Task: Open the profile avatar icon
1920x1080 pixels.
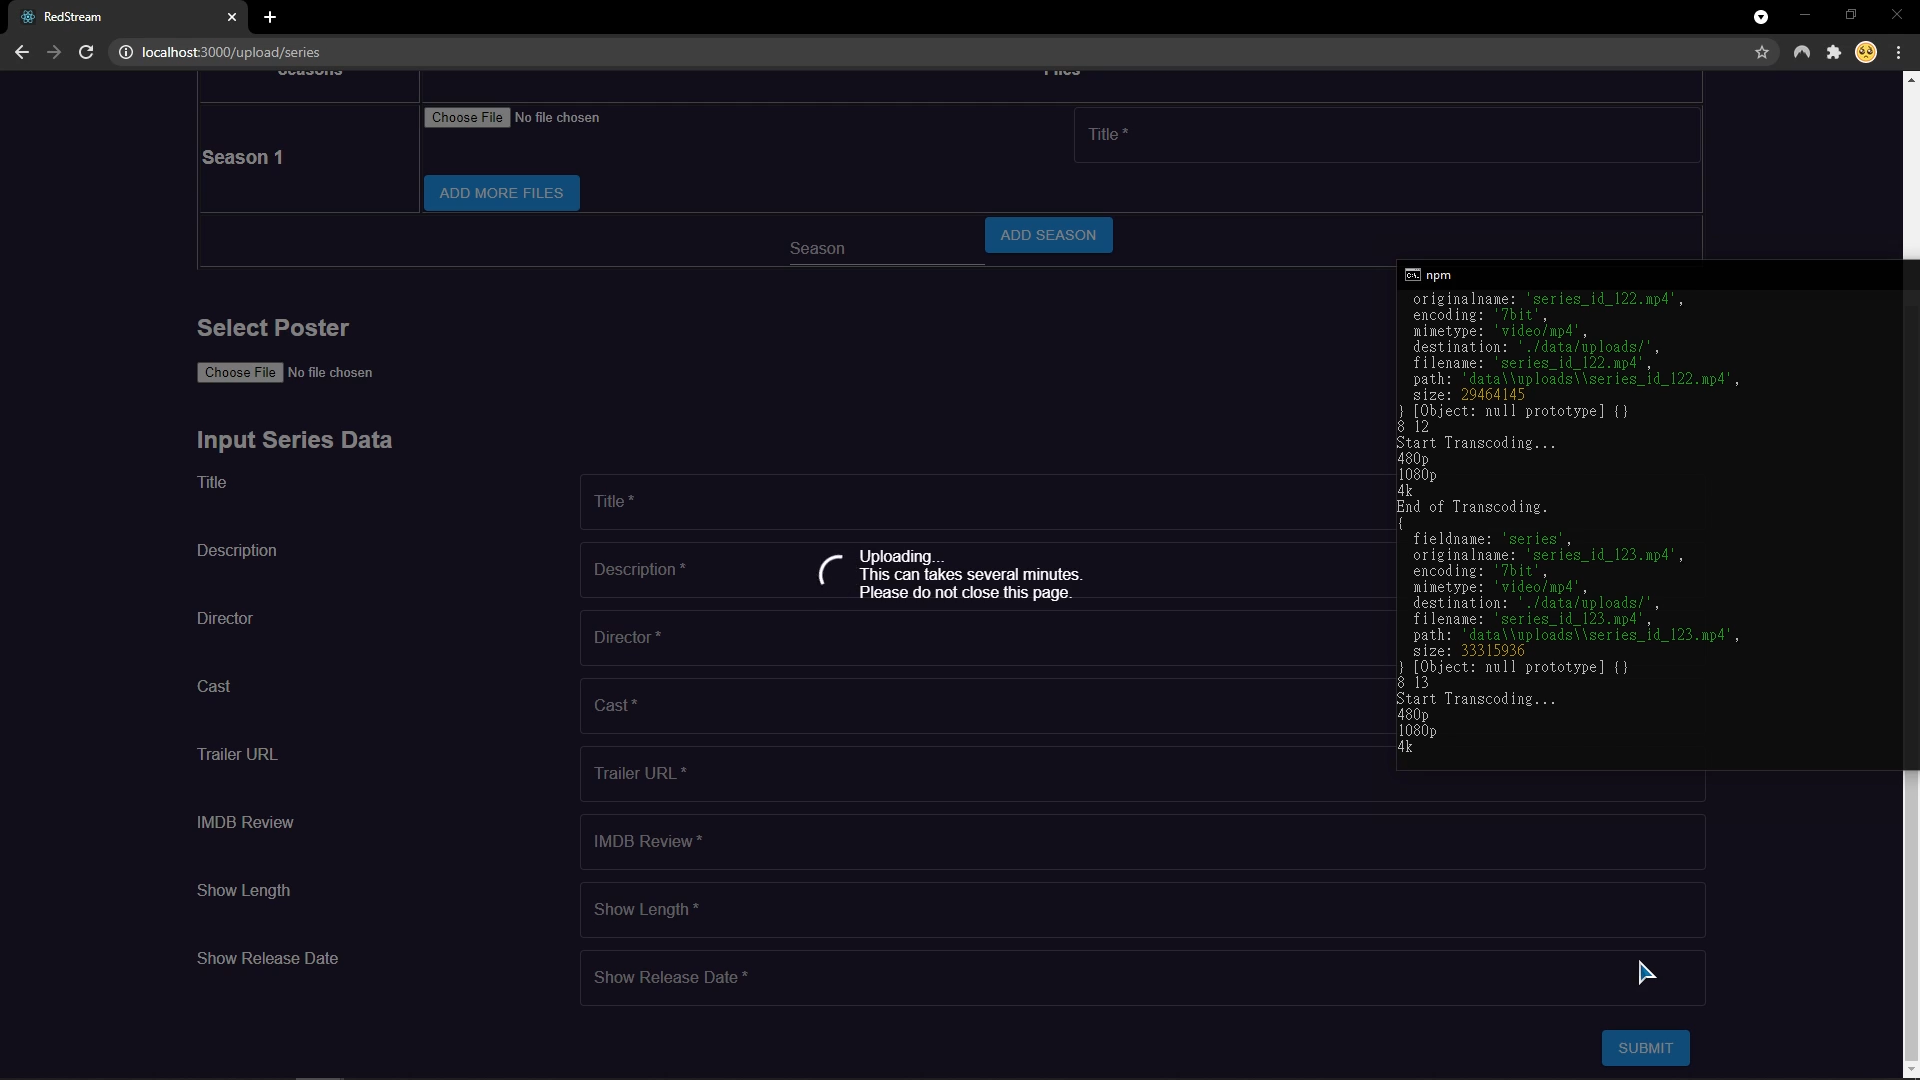Action: tap(1866, 52)
